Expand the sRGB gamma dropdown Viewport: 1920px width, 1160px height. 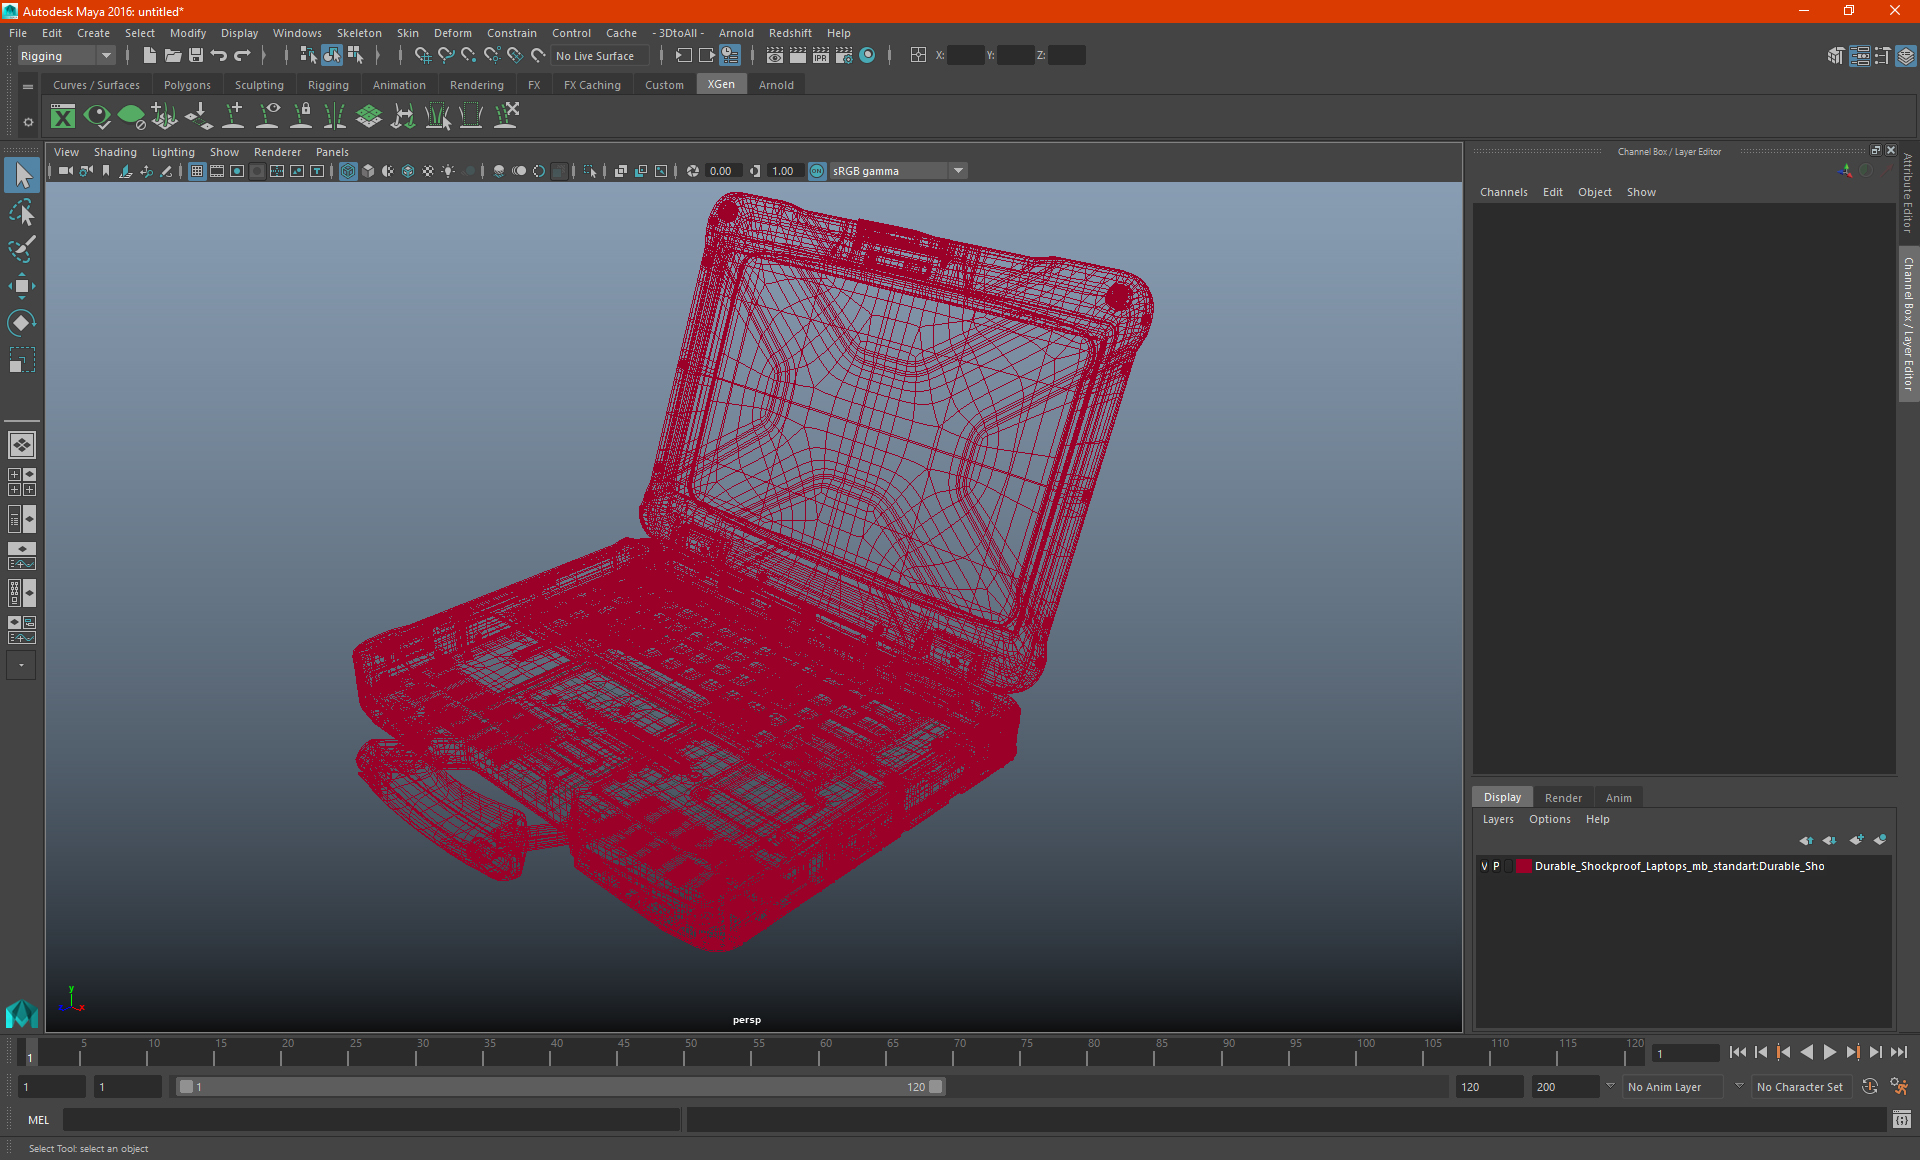click(x=958, y=171)
